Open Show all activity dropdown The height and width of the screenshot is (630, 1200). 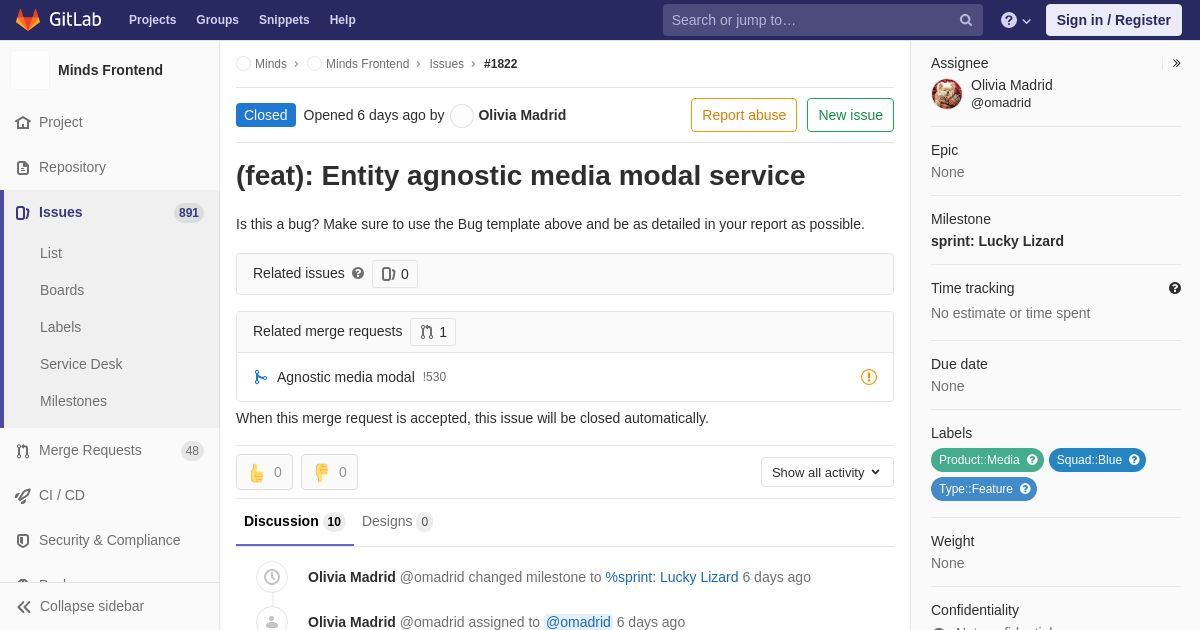click(827, 472)
